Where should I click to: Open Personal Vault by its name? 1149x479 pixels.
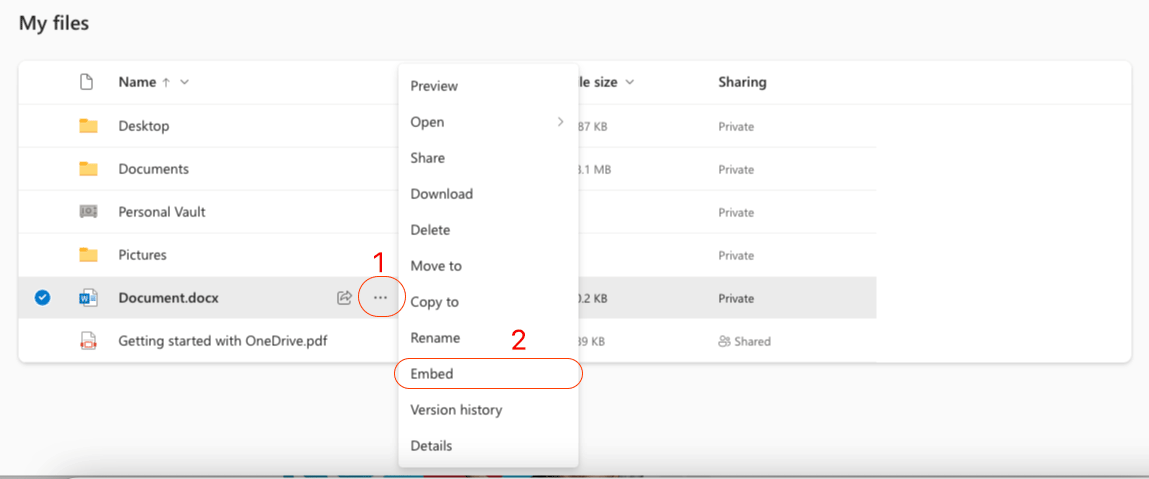coord(162,212)
